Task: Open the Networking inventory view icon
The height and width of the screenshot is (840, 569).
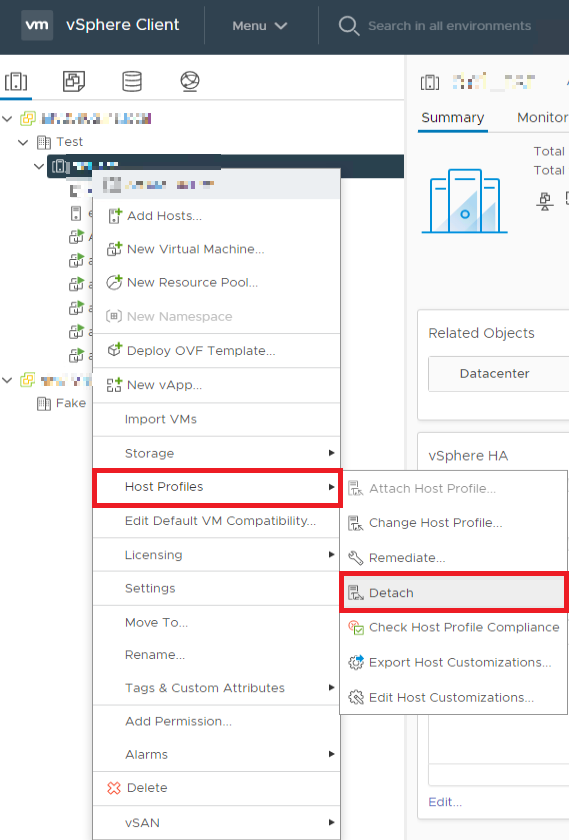Action: [190, 81]
